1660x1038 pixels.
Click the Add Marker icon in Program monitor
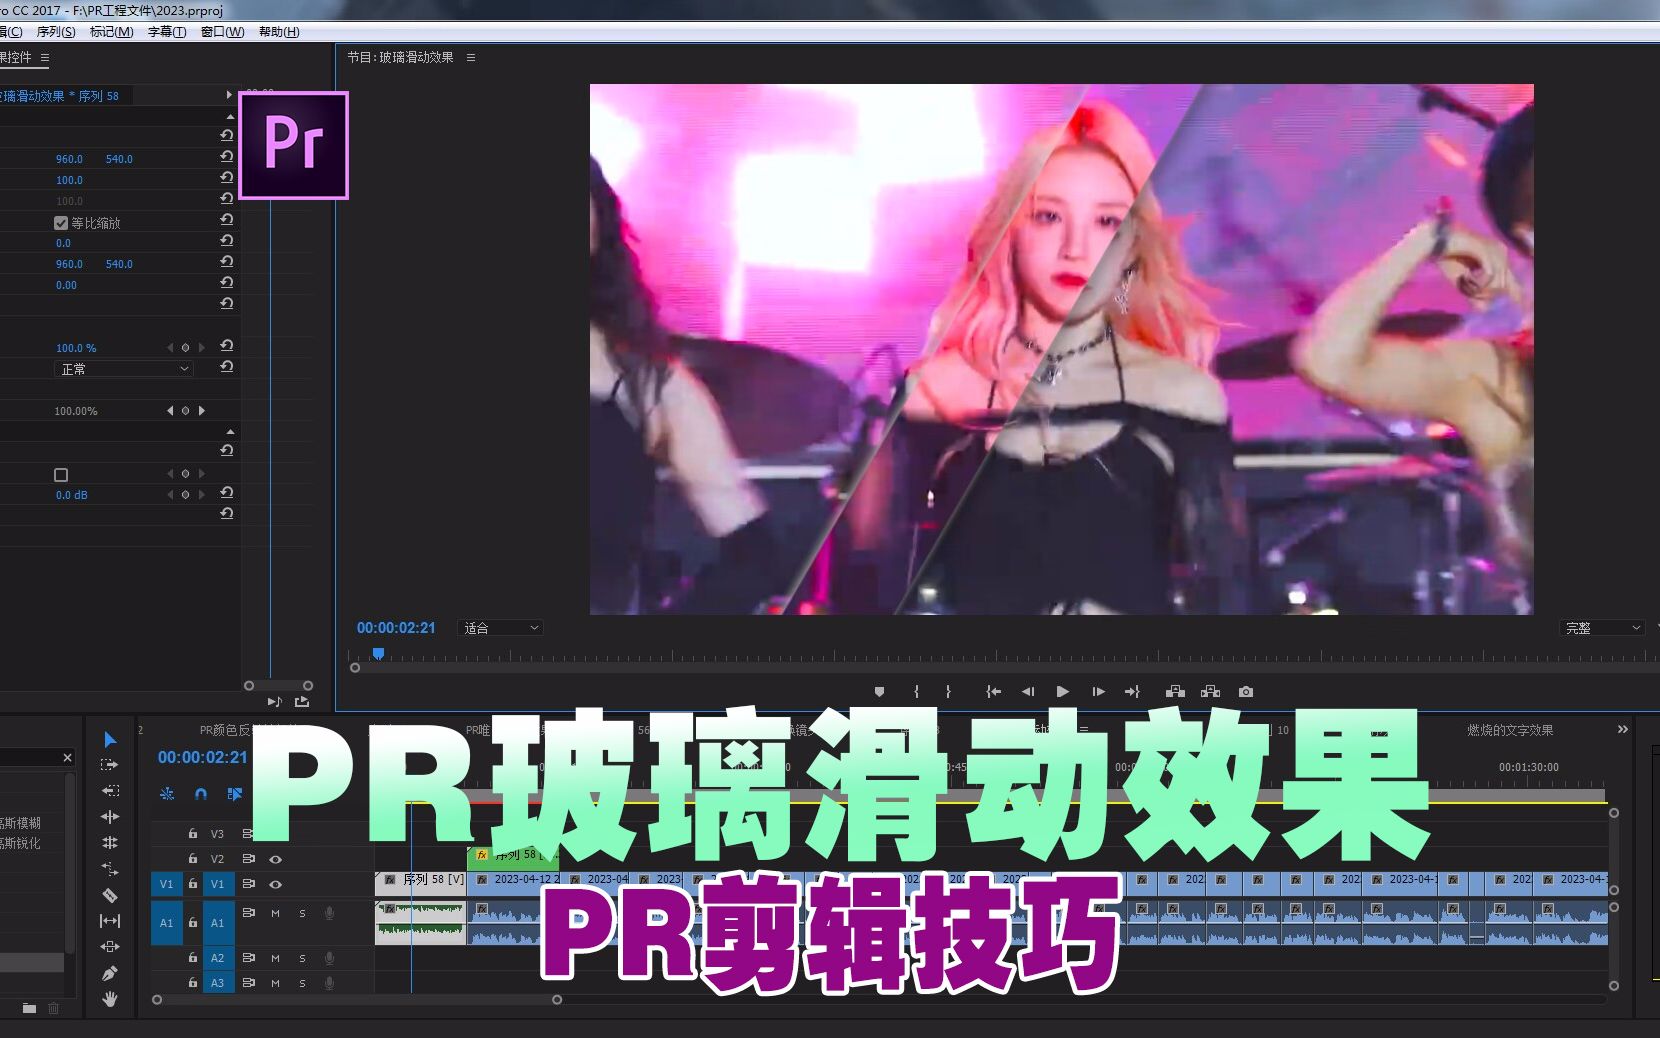click(x=879, y=692)
